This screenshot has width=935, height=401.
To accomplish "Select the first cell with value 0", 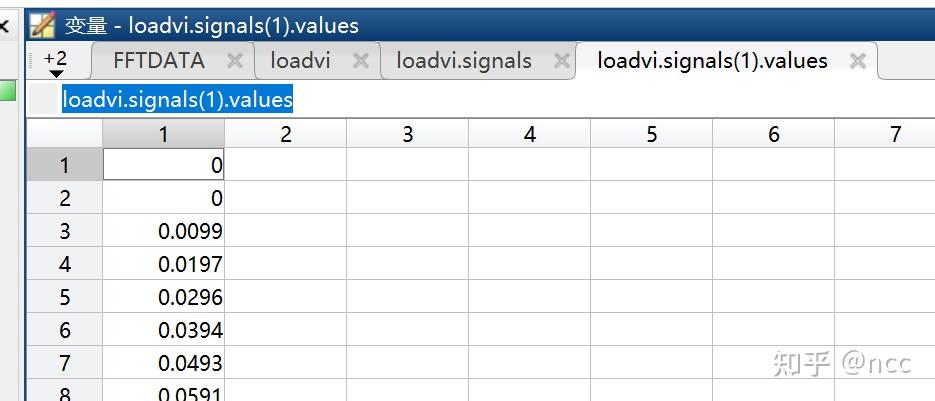I will point(164,165).
